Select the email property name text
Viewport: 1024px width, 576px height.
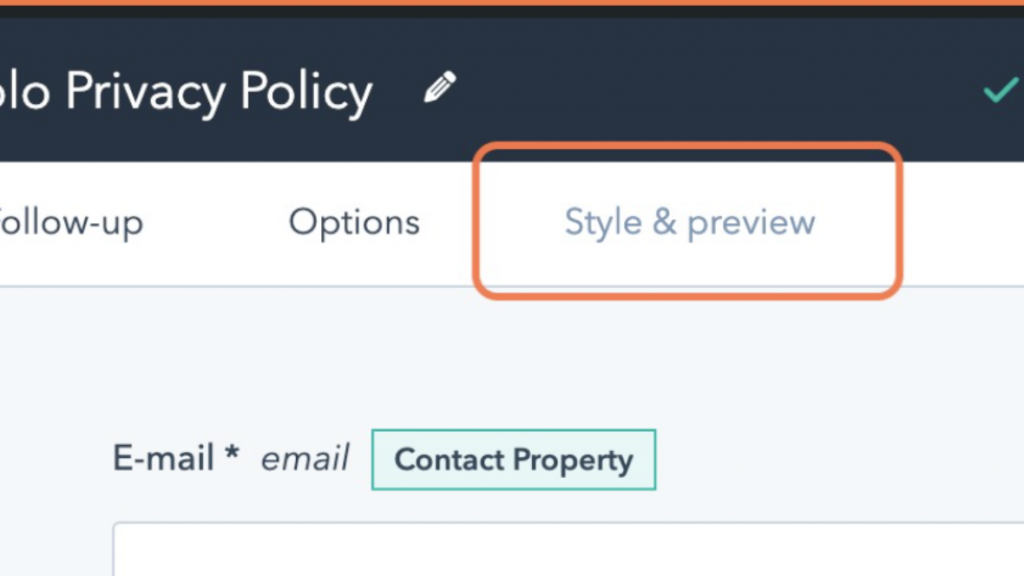pyautogui.click(x=304, y=459)
